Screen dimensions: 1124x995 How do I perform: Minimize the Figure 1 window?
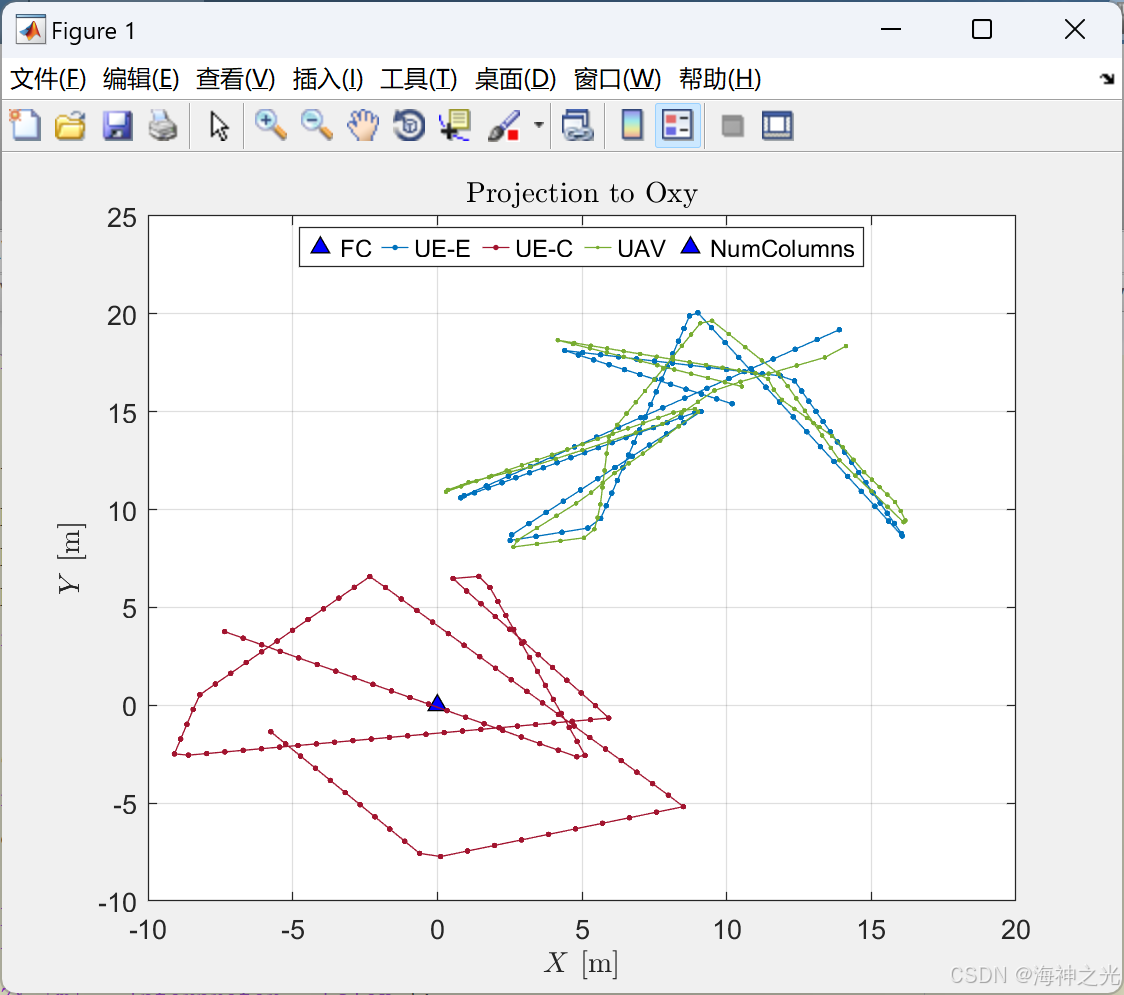(890, 29)
